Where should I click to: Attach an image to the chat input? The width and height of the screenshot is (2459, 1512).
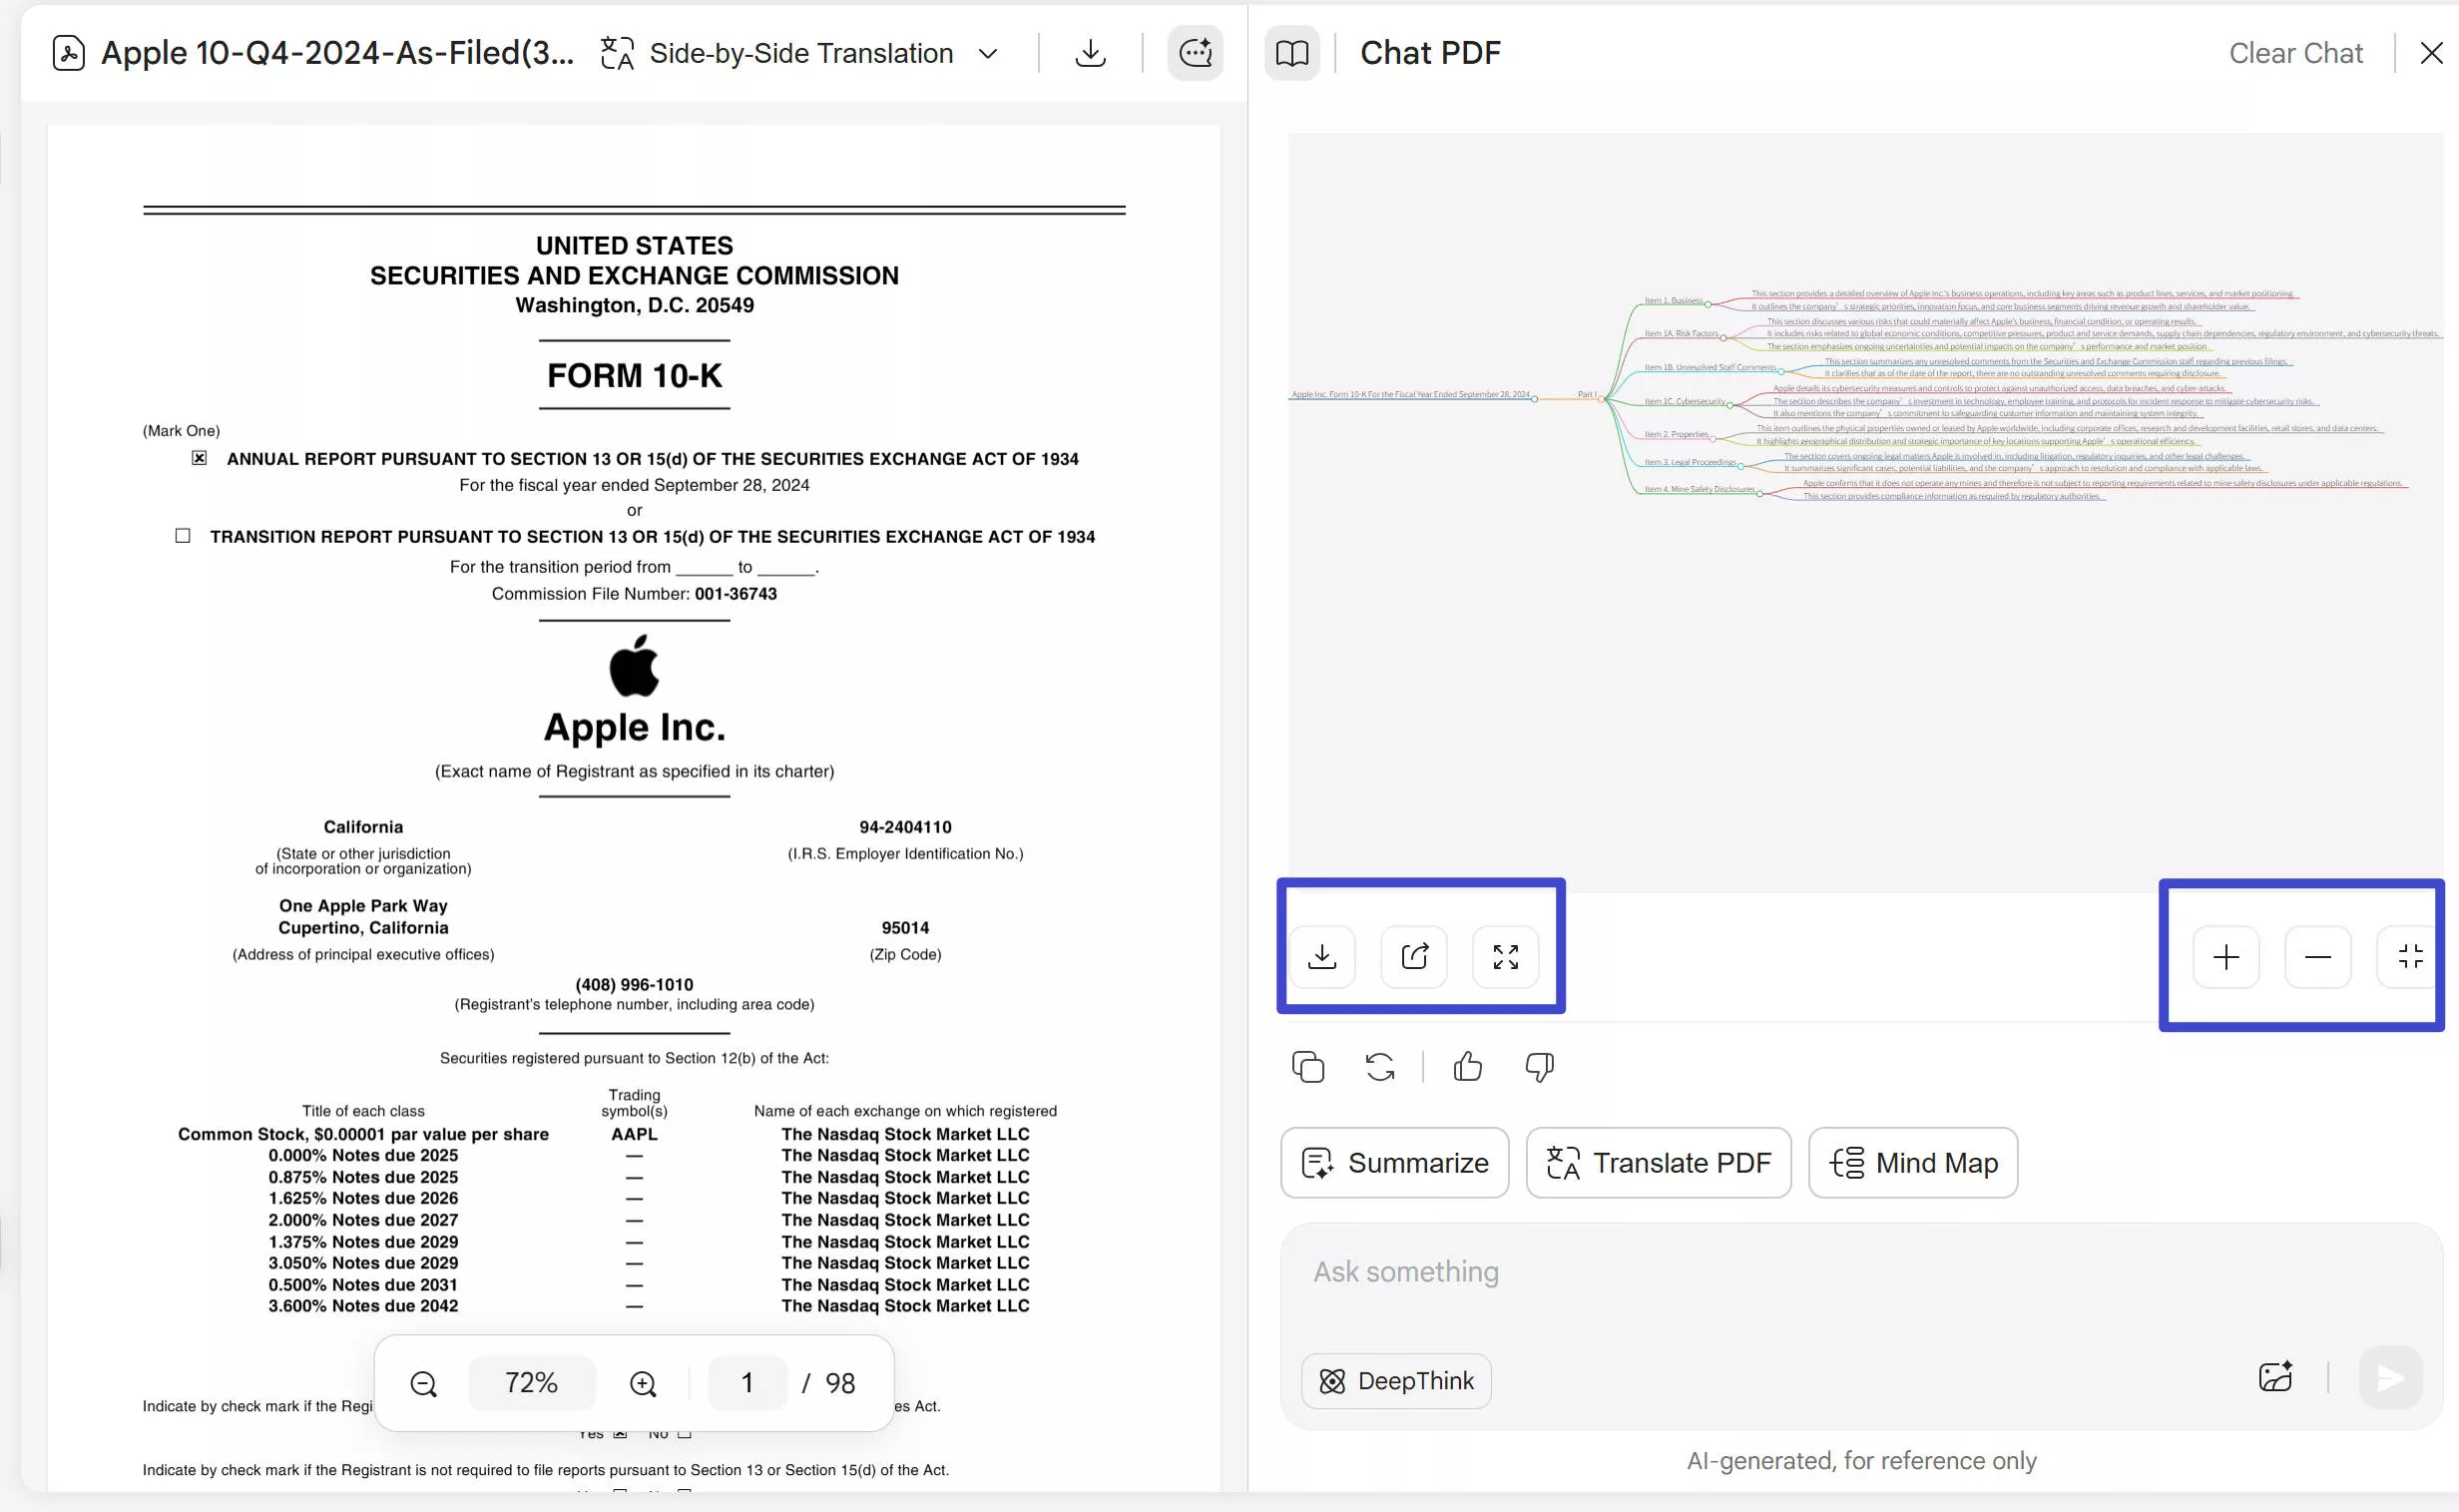coord(2276,1377)
